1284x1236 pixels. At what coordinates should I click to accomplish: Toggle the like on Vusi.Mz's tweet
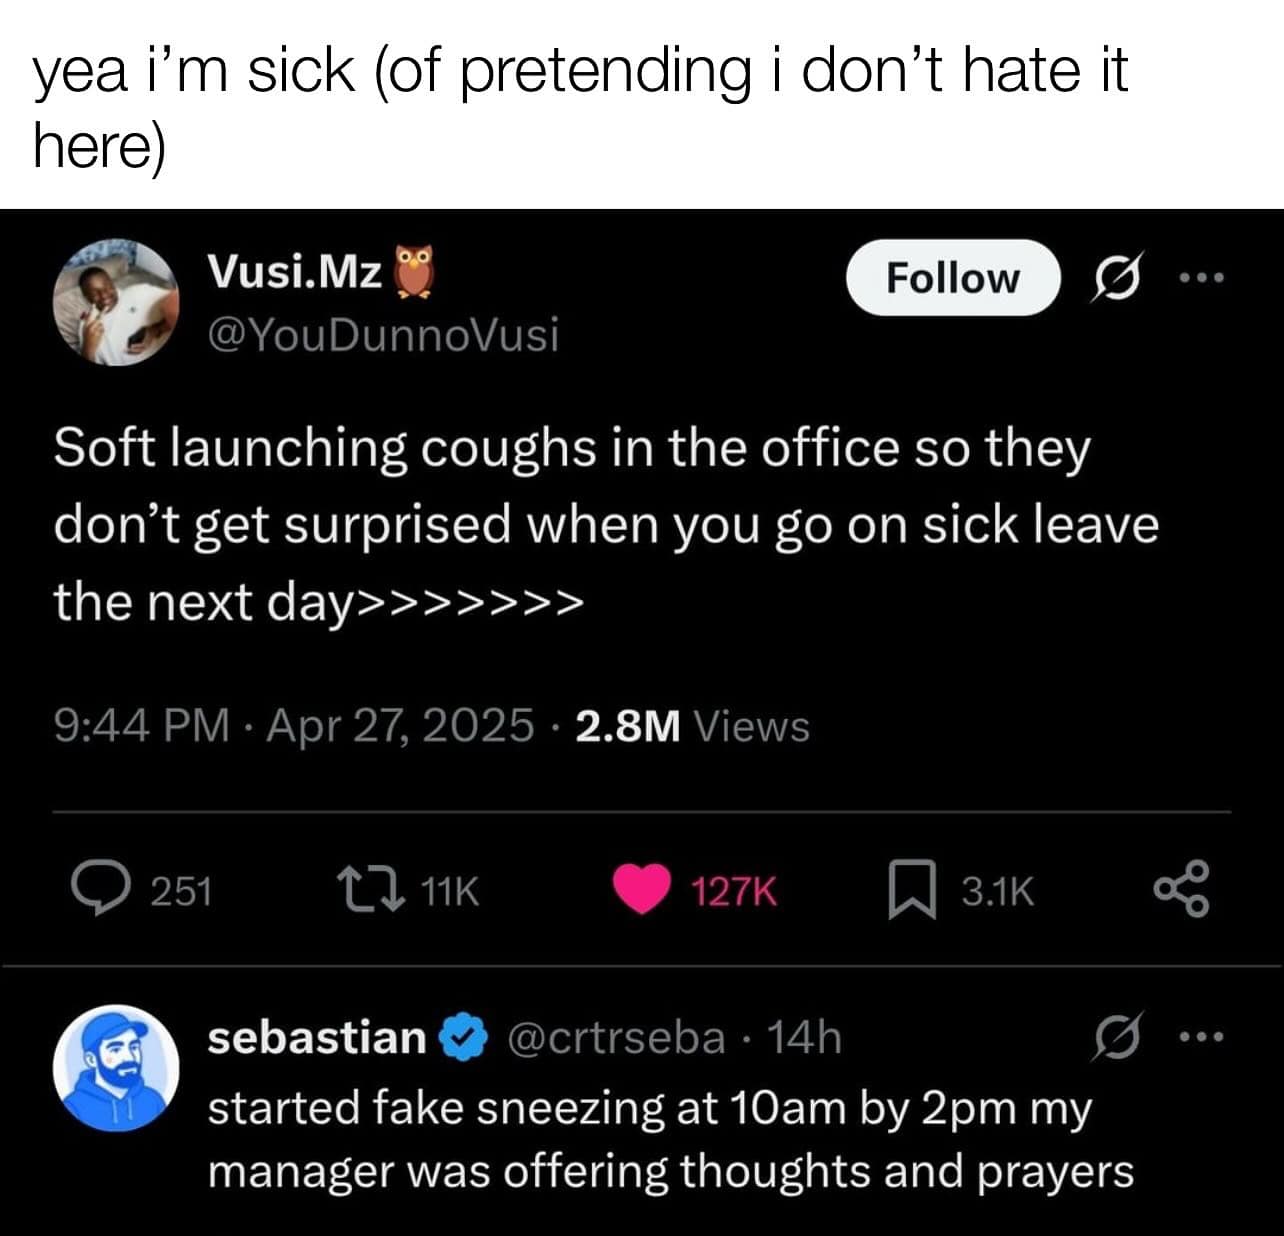[646, 888]
